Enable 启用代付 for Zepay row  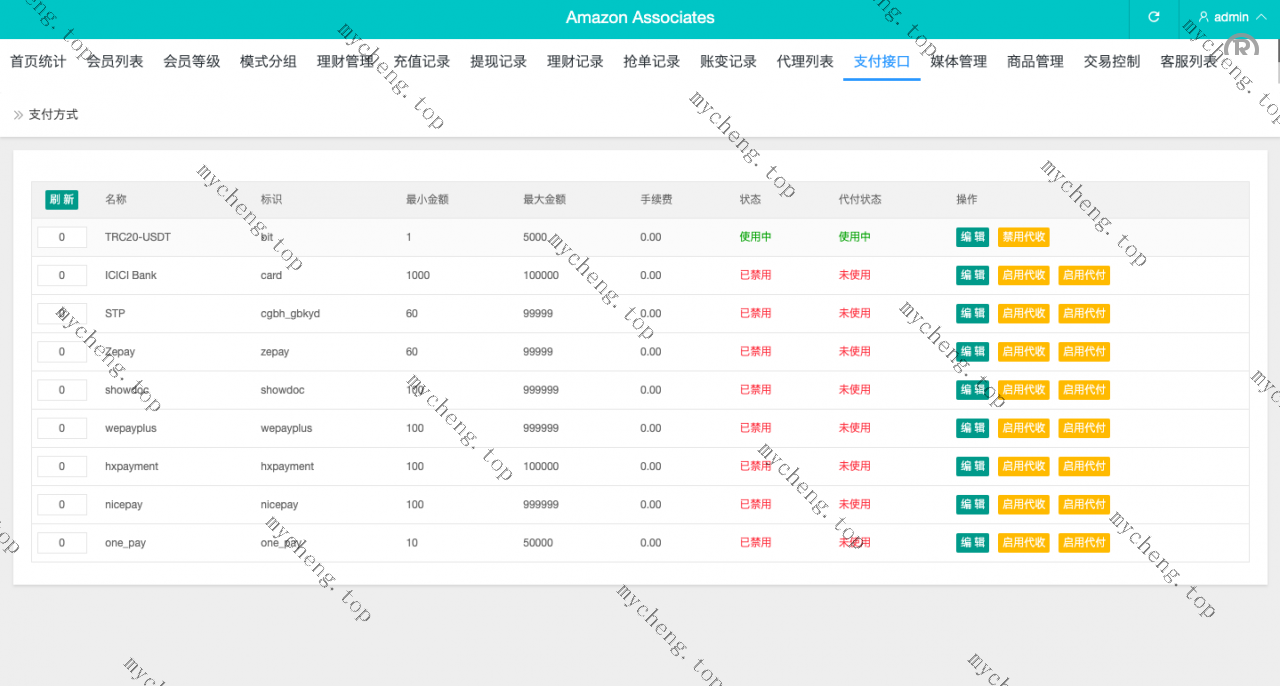tap(1084, 352)
